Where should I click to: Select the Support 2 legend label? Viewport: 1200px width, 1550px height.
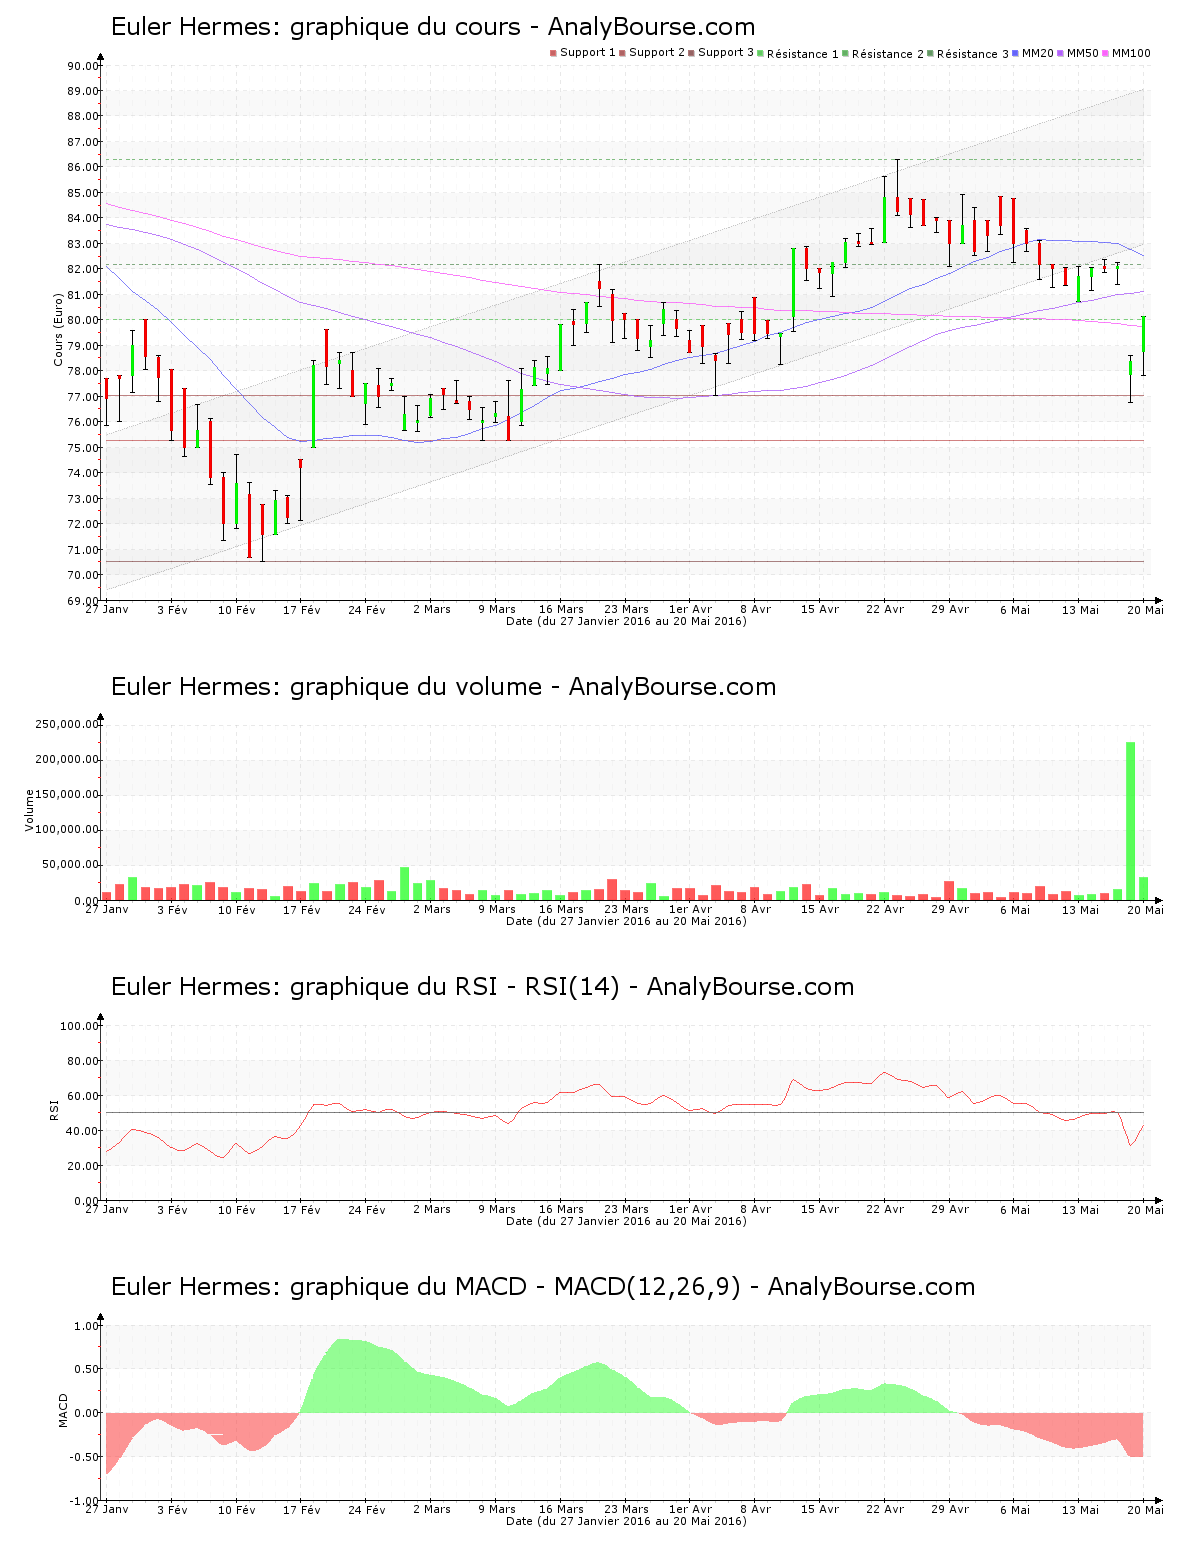tap(657, 53)
